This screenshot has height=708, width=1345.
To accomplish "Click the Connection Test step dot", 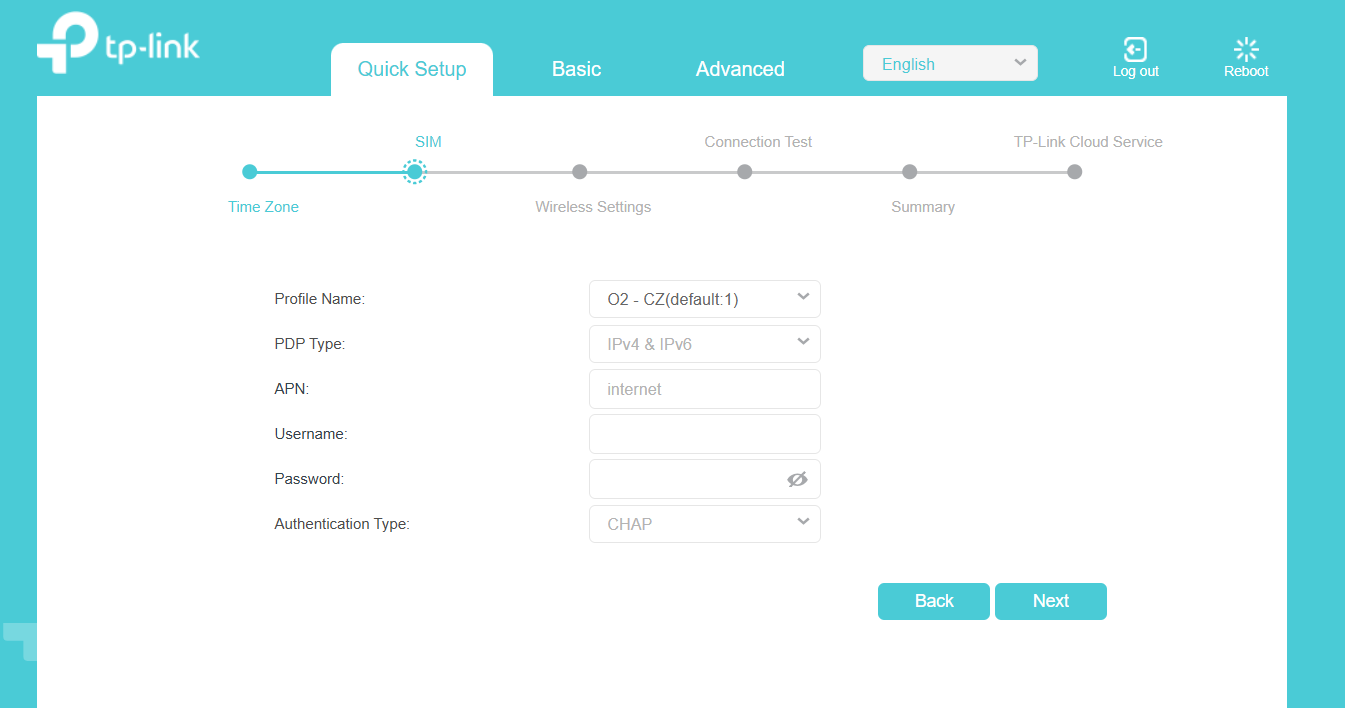I will 745,172.
